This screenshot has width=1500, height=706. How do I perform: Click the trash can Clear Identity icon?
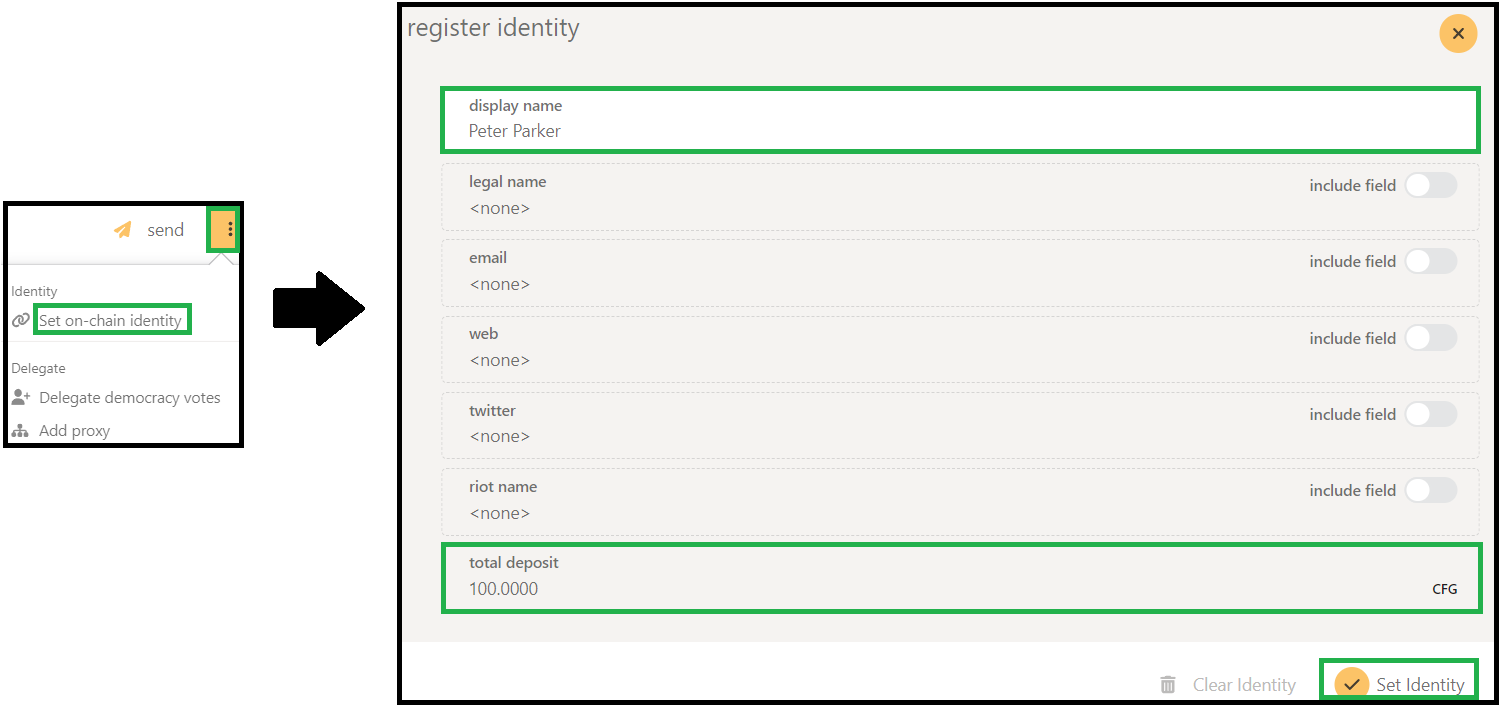tap(1168, 685)
